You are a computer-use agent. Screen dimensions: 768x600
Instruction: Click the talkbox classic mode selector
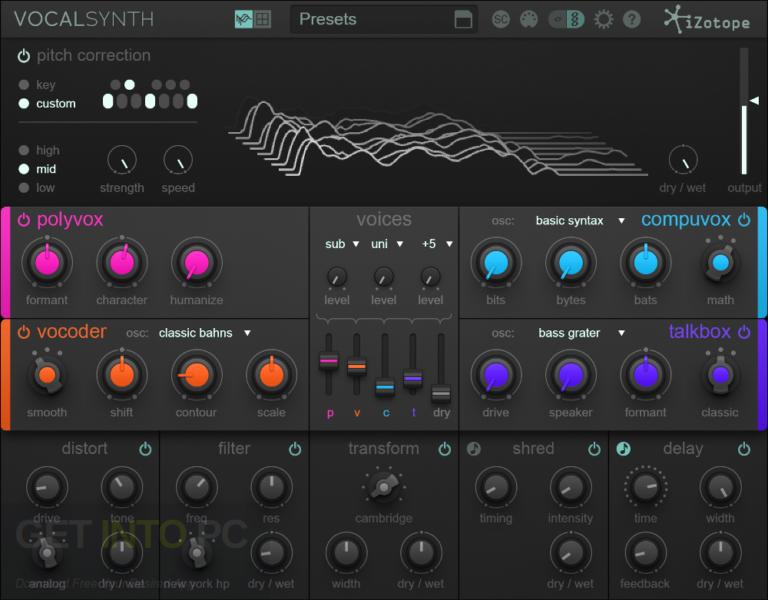[x=720, y=375]
